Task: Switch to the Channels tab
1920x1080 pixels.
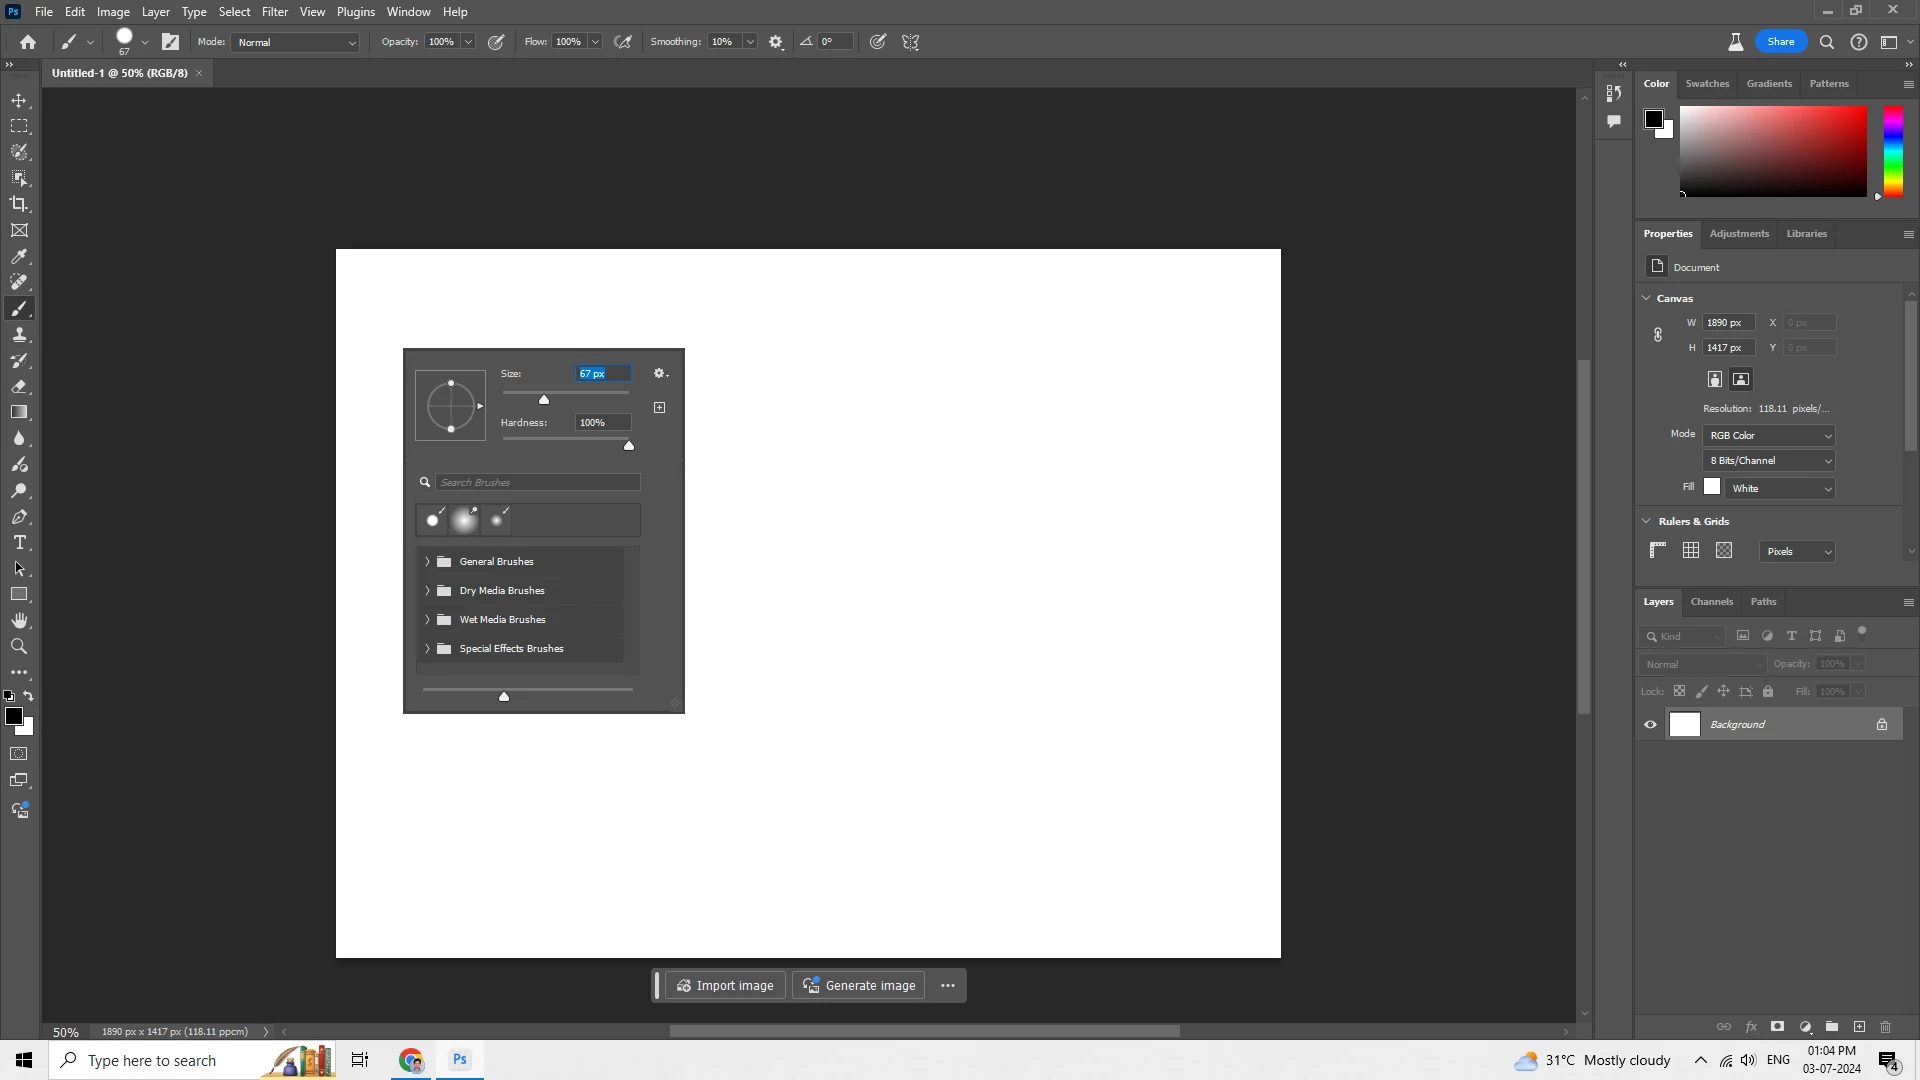Action: click(1711, 601)
